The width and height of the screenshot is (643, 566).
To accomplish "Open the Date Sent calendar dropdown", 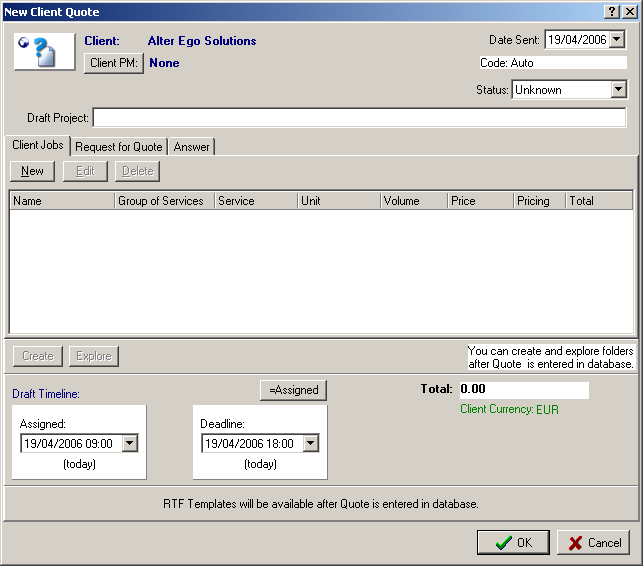I will (616, 40).
